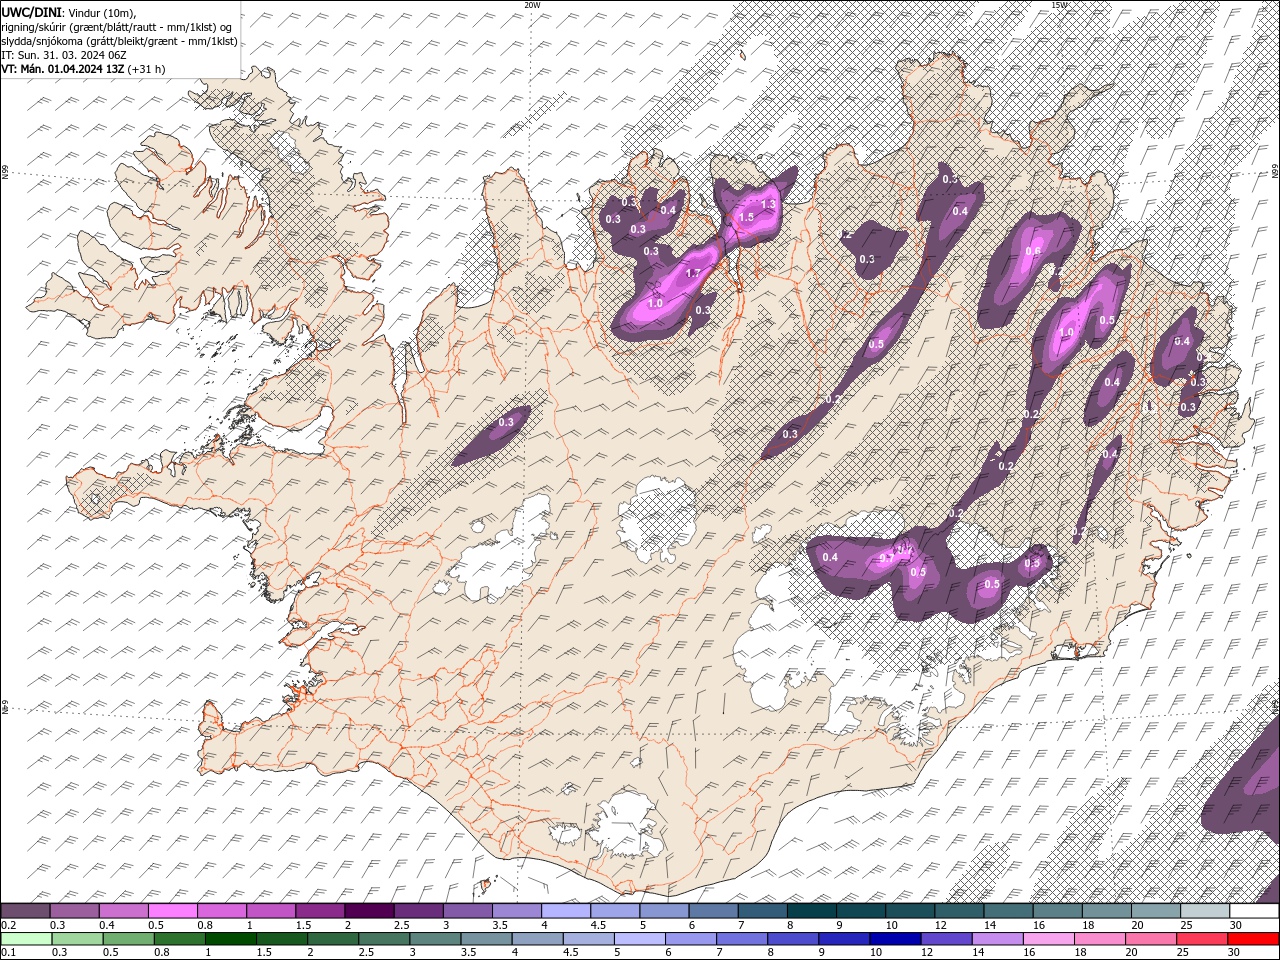Pick the grey-green 3 swatch in bottom legend row
This screenshot has height=960, width=1280.
click(x=435, y=939)
